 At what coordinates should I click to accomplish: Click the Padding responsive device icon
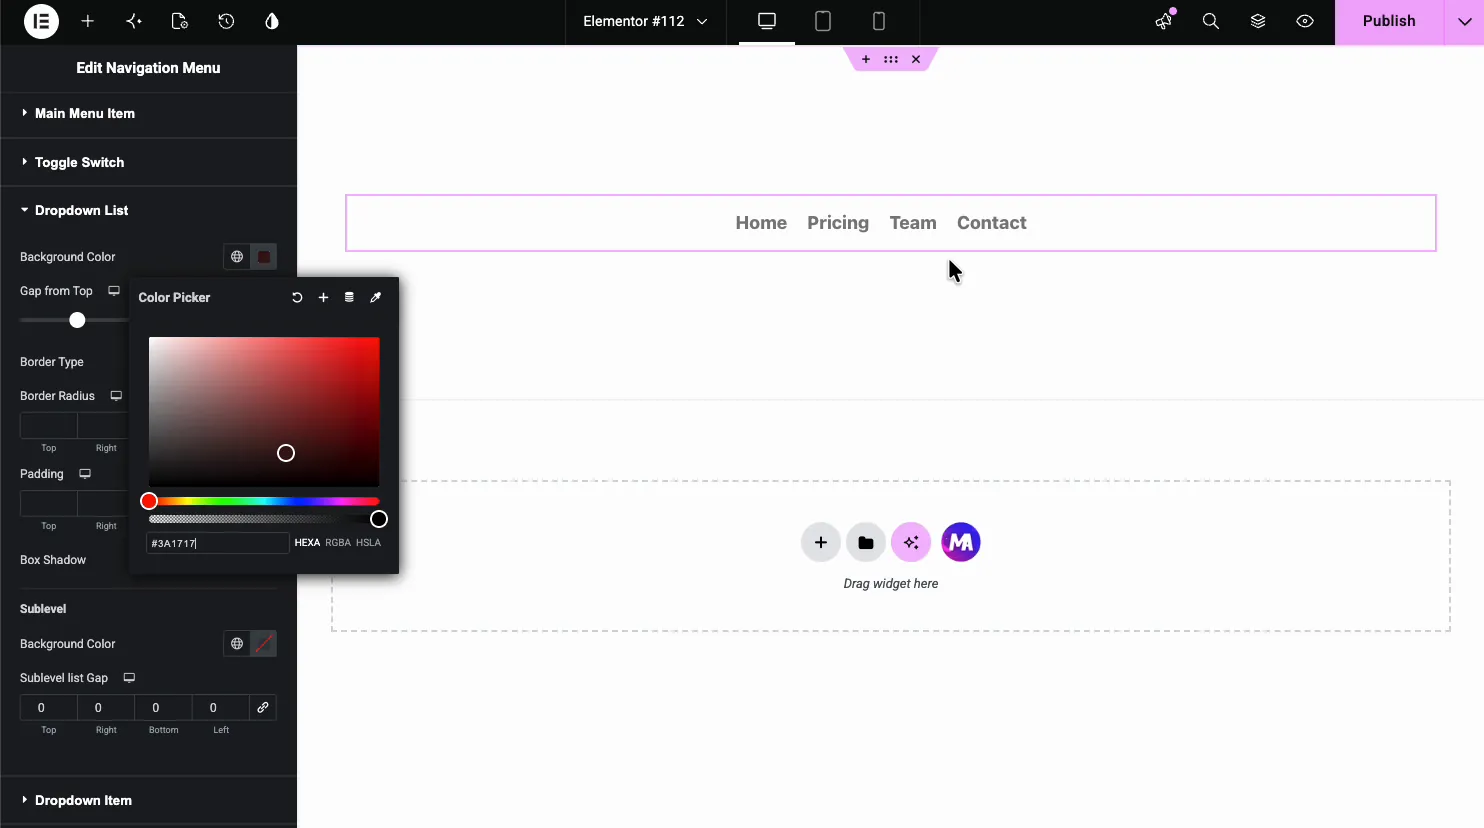click(85, 474)
